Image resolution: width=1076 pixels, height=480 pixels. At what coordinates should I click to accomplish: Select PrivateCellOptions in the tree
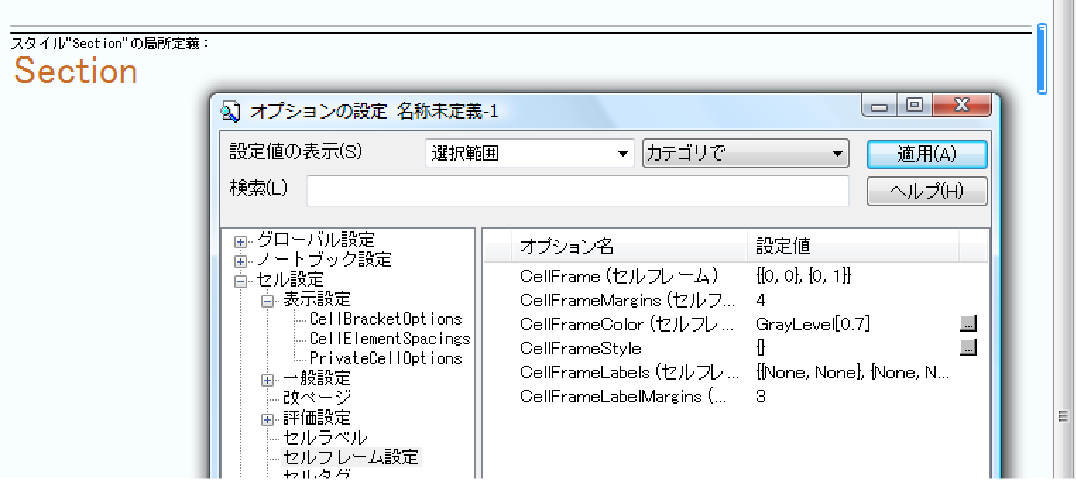tap(386, 358)
